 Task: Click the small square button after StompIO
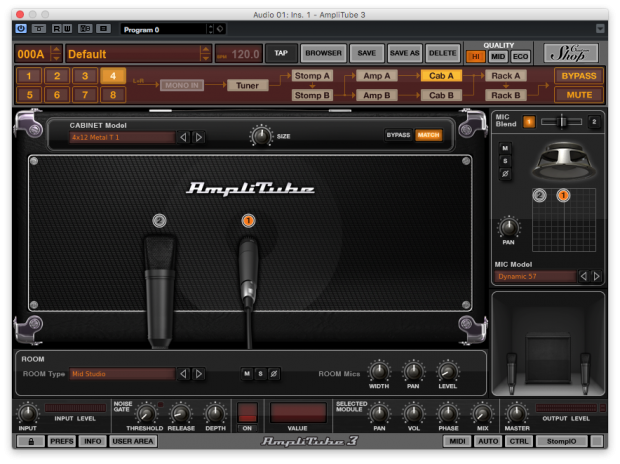click(597, 441)
